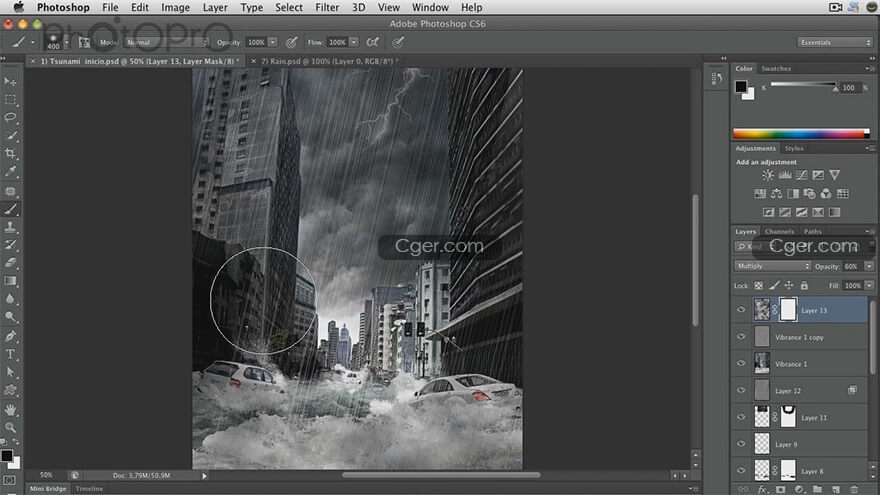Toggle visibility of Vibrance 1 layer
The image size is (880, 495).
[741, 363]
